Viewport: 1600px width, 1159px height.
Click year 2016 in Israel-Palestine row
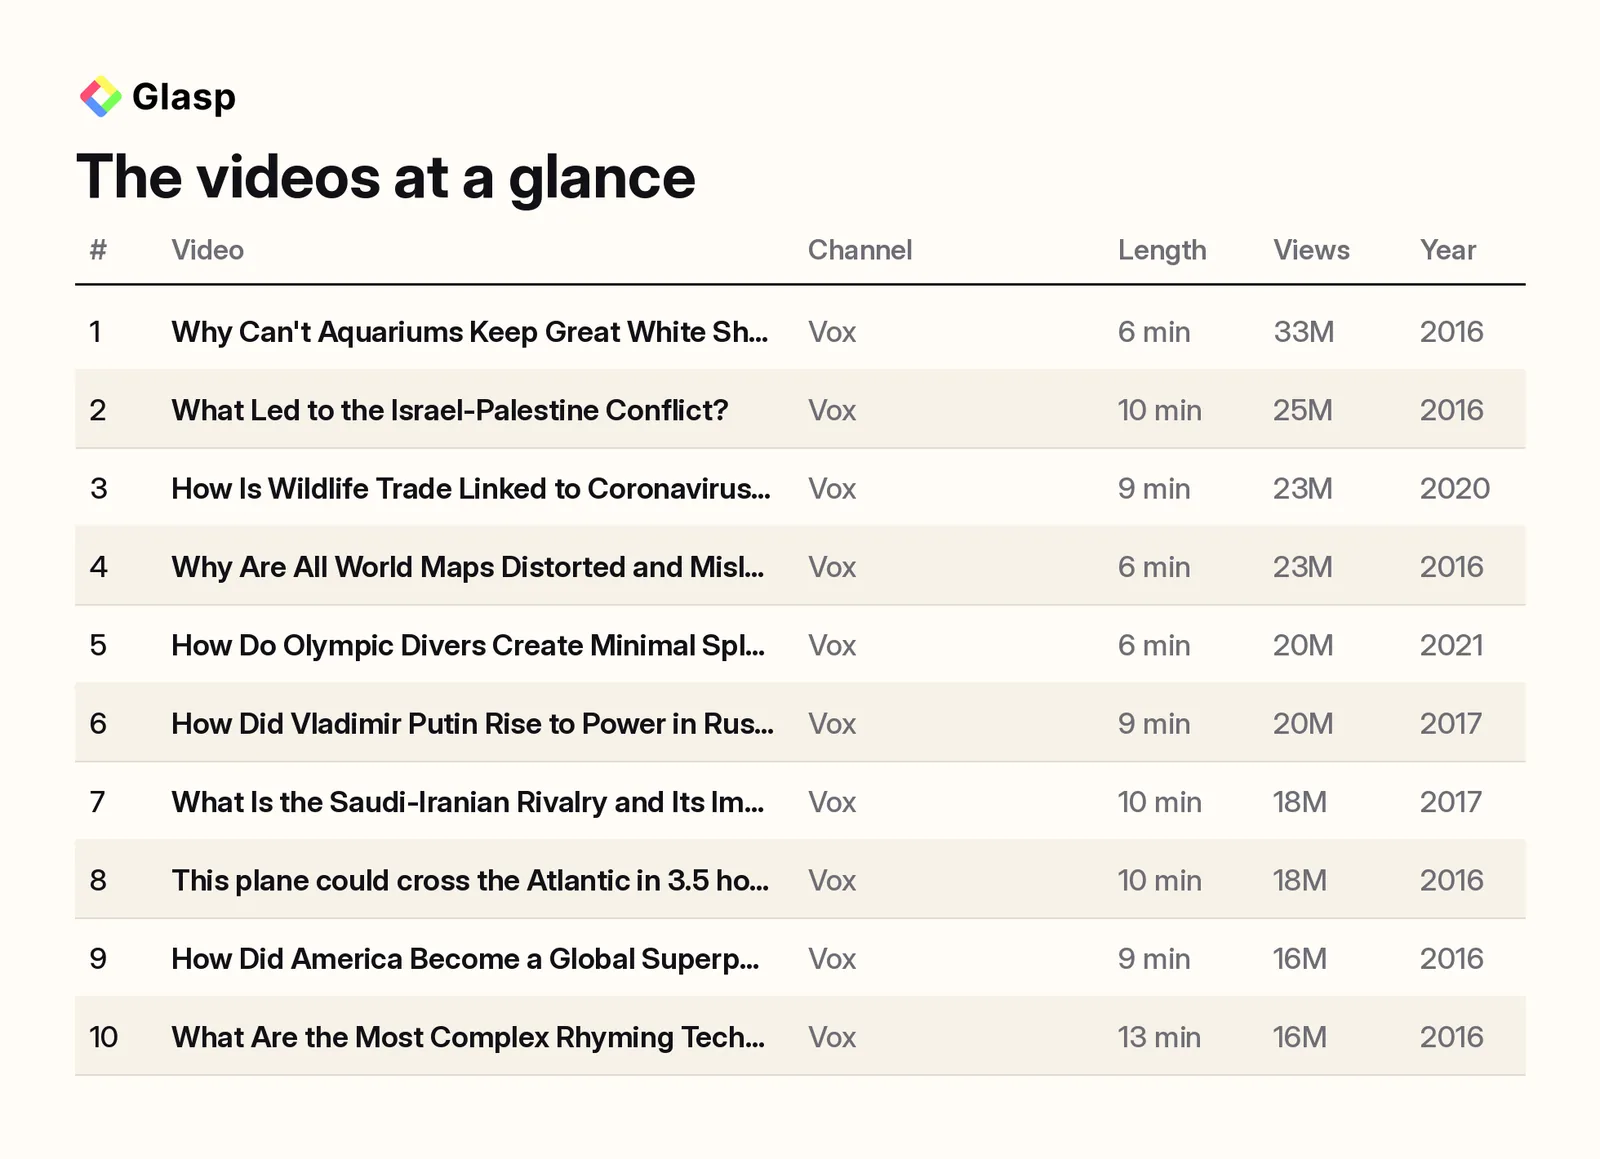[x=1452, y=410]
